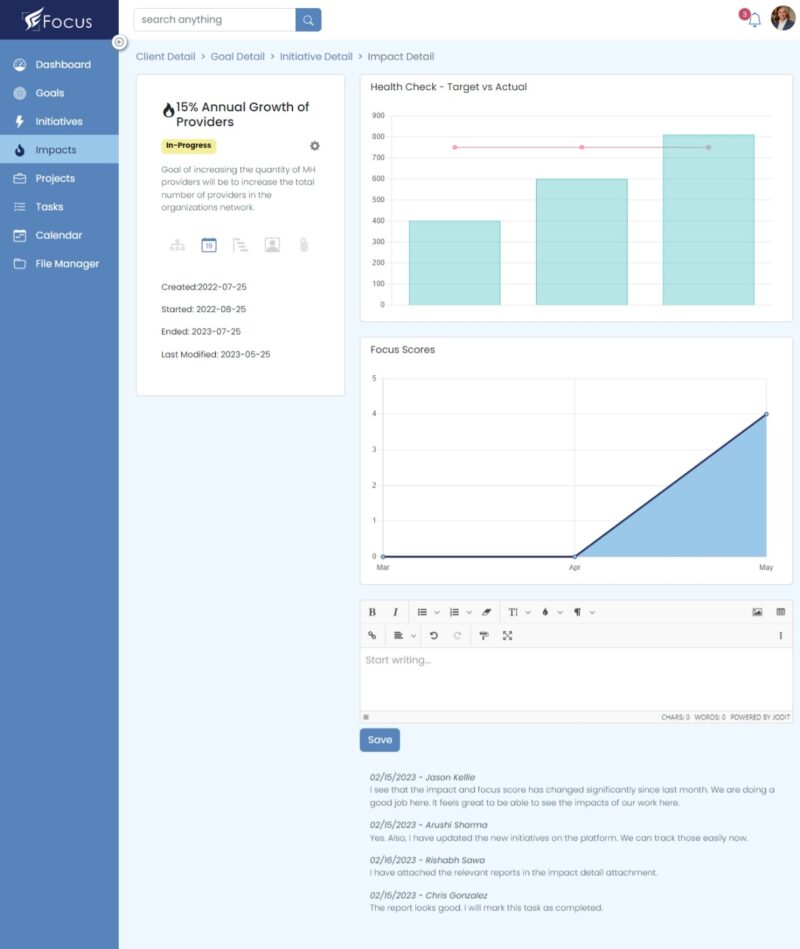Image resolution: width=800 pixels, height=949 pixels.
Task: Toggle fullscreen mode in the editor
Action: (x=507, y=635)
